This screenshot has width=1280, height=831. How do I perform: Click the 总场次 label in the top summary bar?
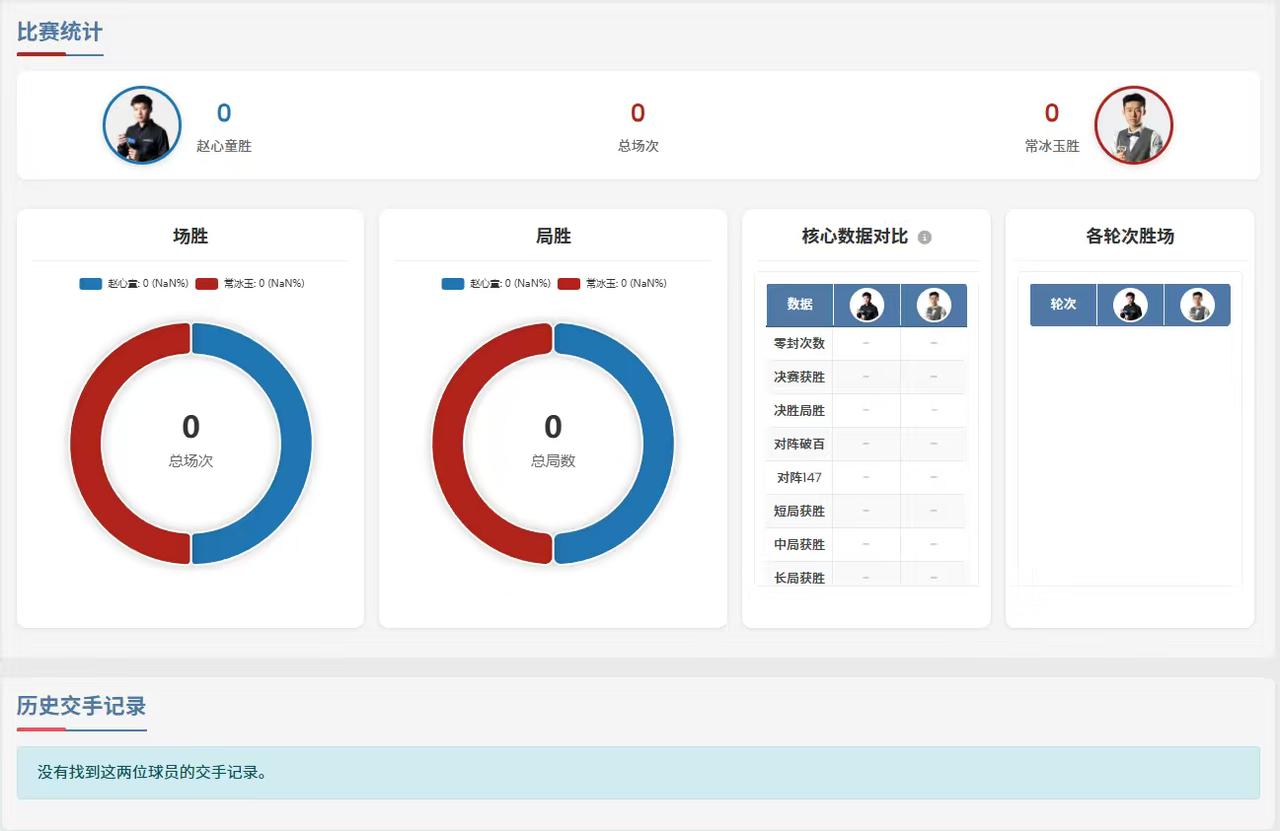(x=638, y=146)
